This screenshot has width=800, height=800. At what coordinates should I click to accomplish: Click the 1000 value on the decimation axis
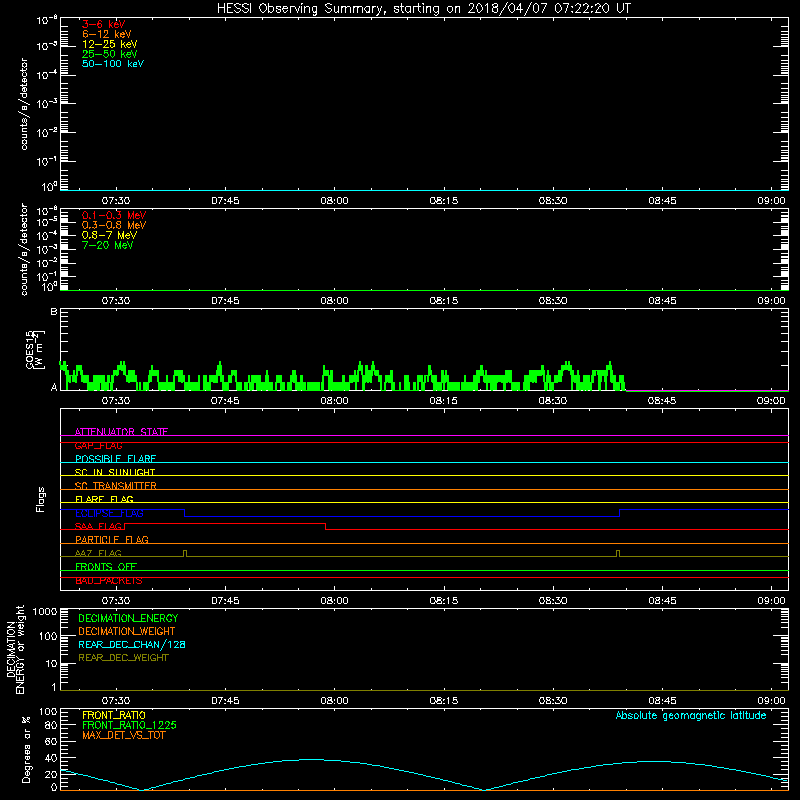(x=45, y=611)
